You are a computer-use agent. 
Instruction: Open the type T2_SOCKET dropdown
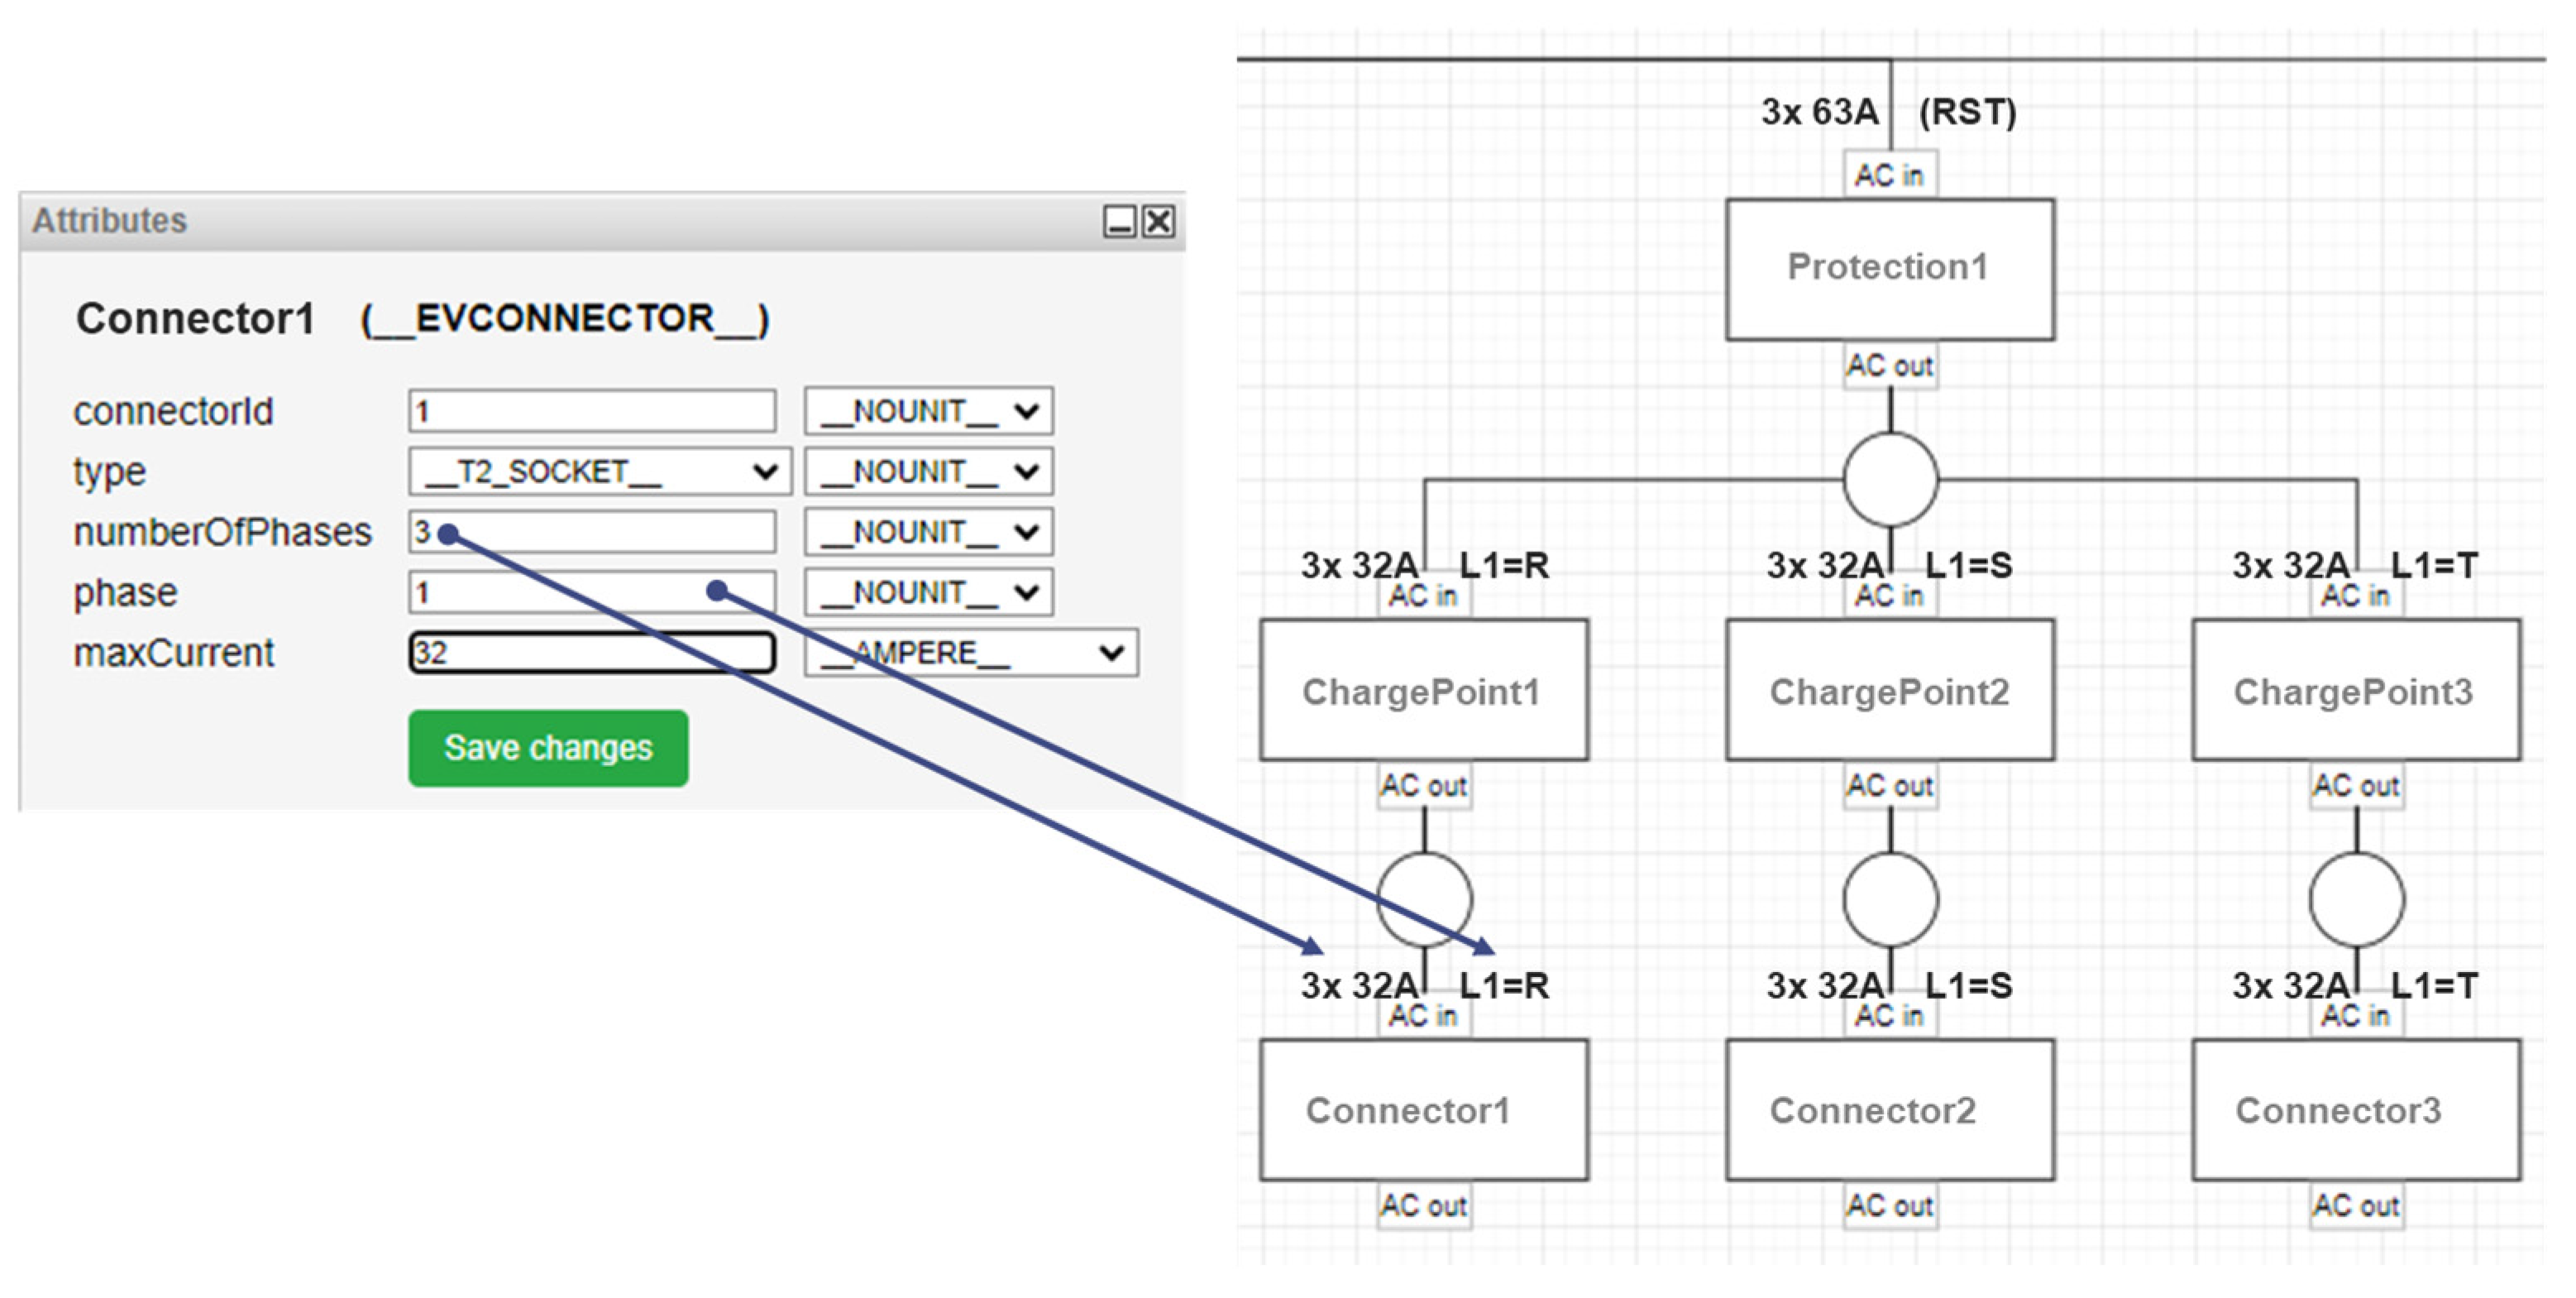599,472
